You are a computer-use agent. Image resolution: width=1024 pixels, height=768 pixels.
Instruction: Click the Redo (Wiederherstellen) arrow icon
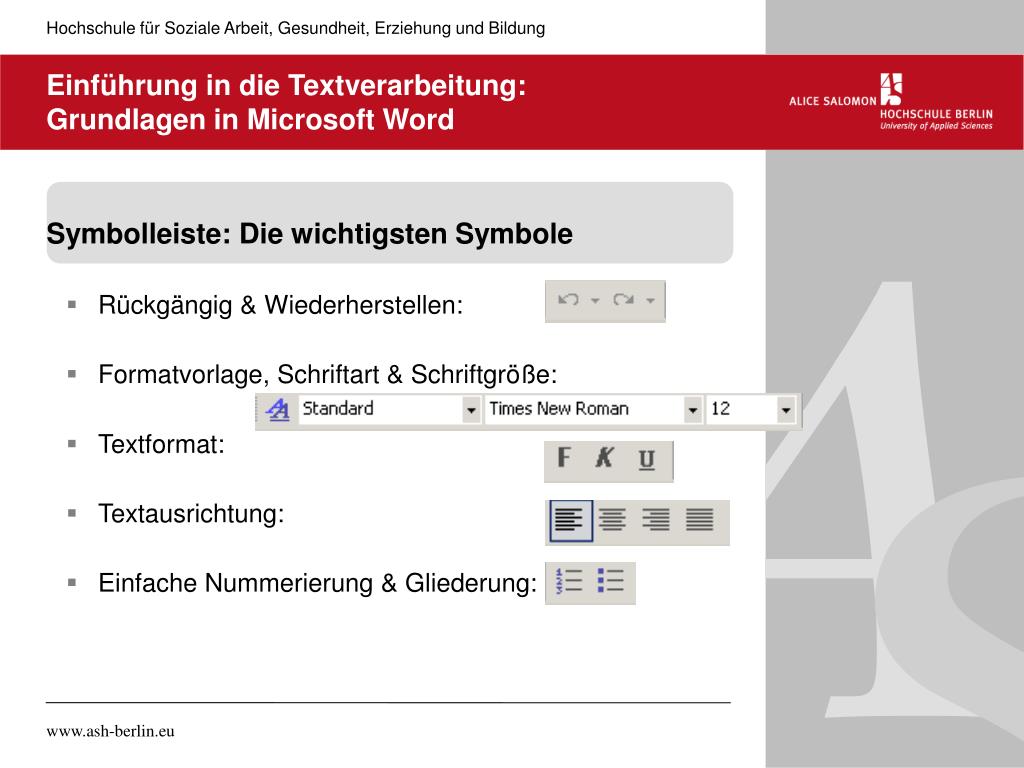click(x=623, y=300)
